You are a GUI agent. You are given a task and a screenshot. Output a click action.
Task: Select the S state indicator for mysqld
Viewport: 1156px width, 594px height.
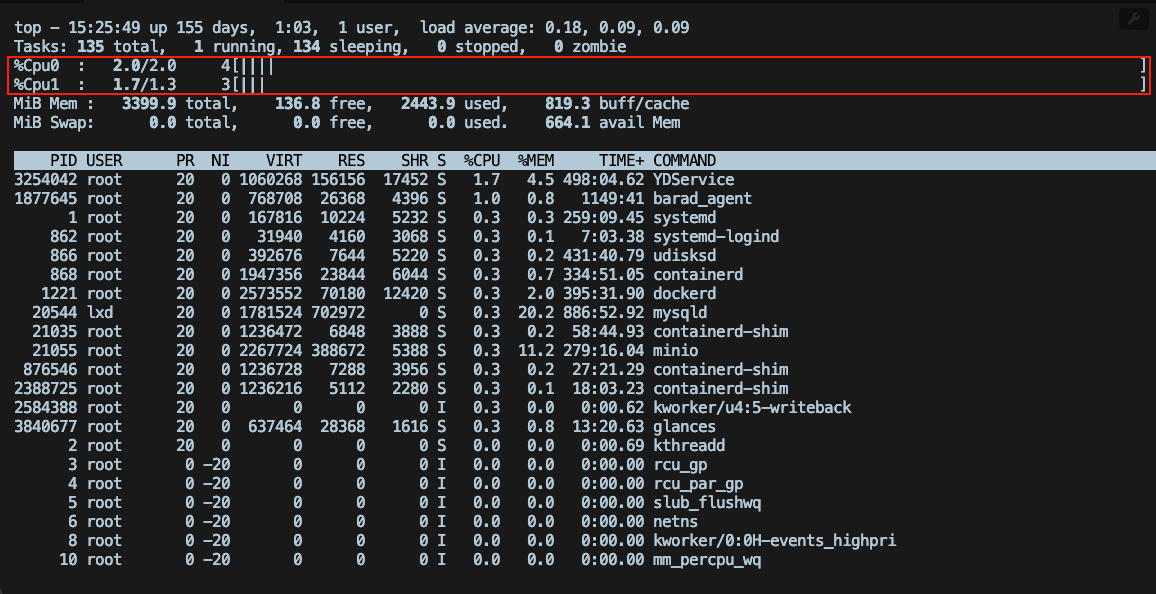[440, 312]
